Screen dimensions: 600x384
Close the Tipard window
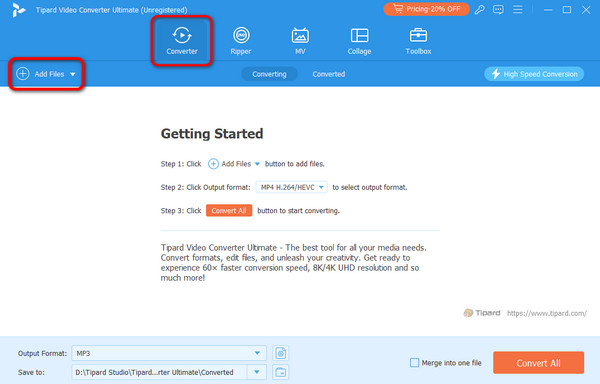click(586, 10)
